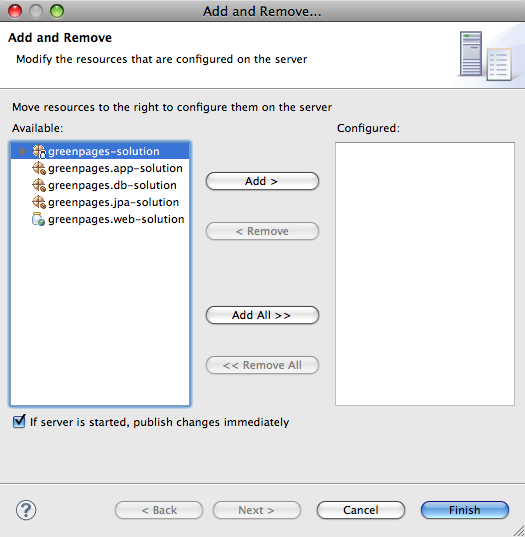Click the Add > button
525x537 pixels.
point(262,181)
